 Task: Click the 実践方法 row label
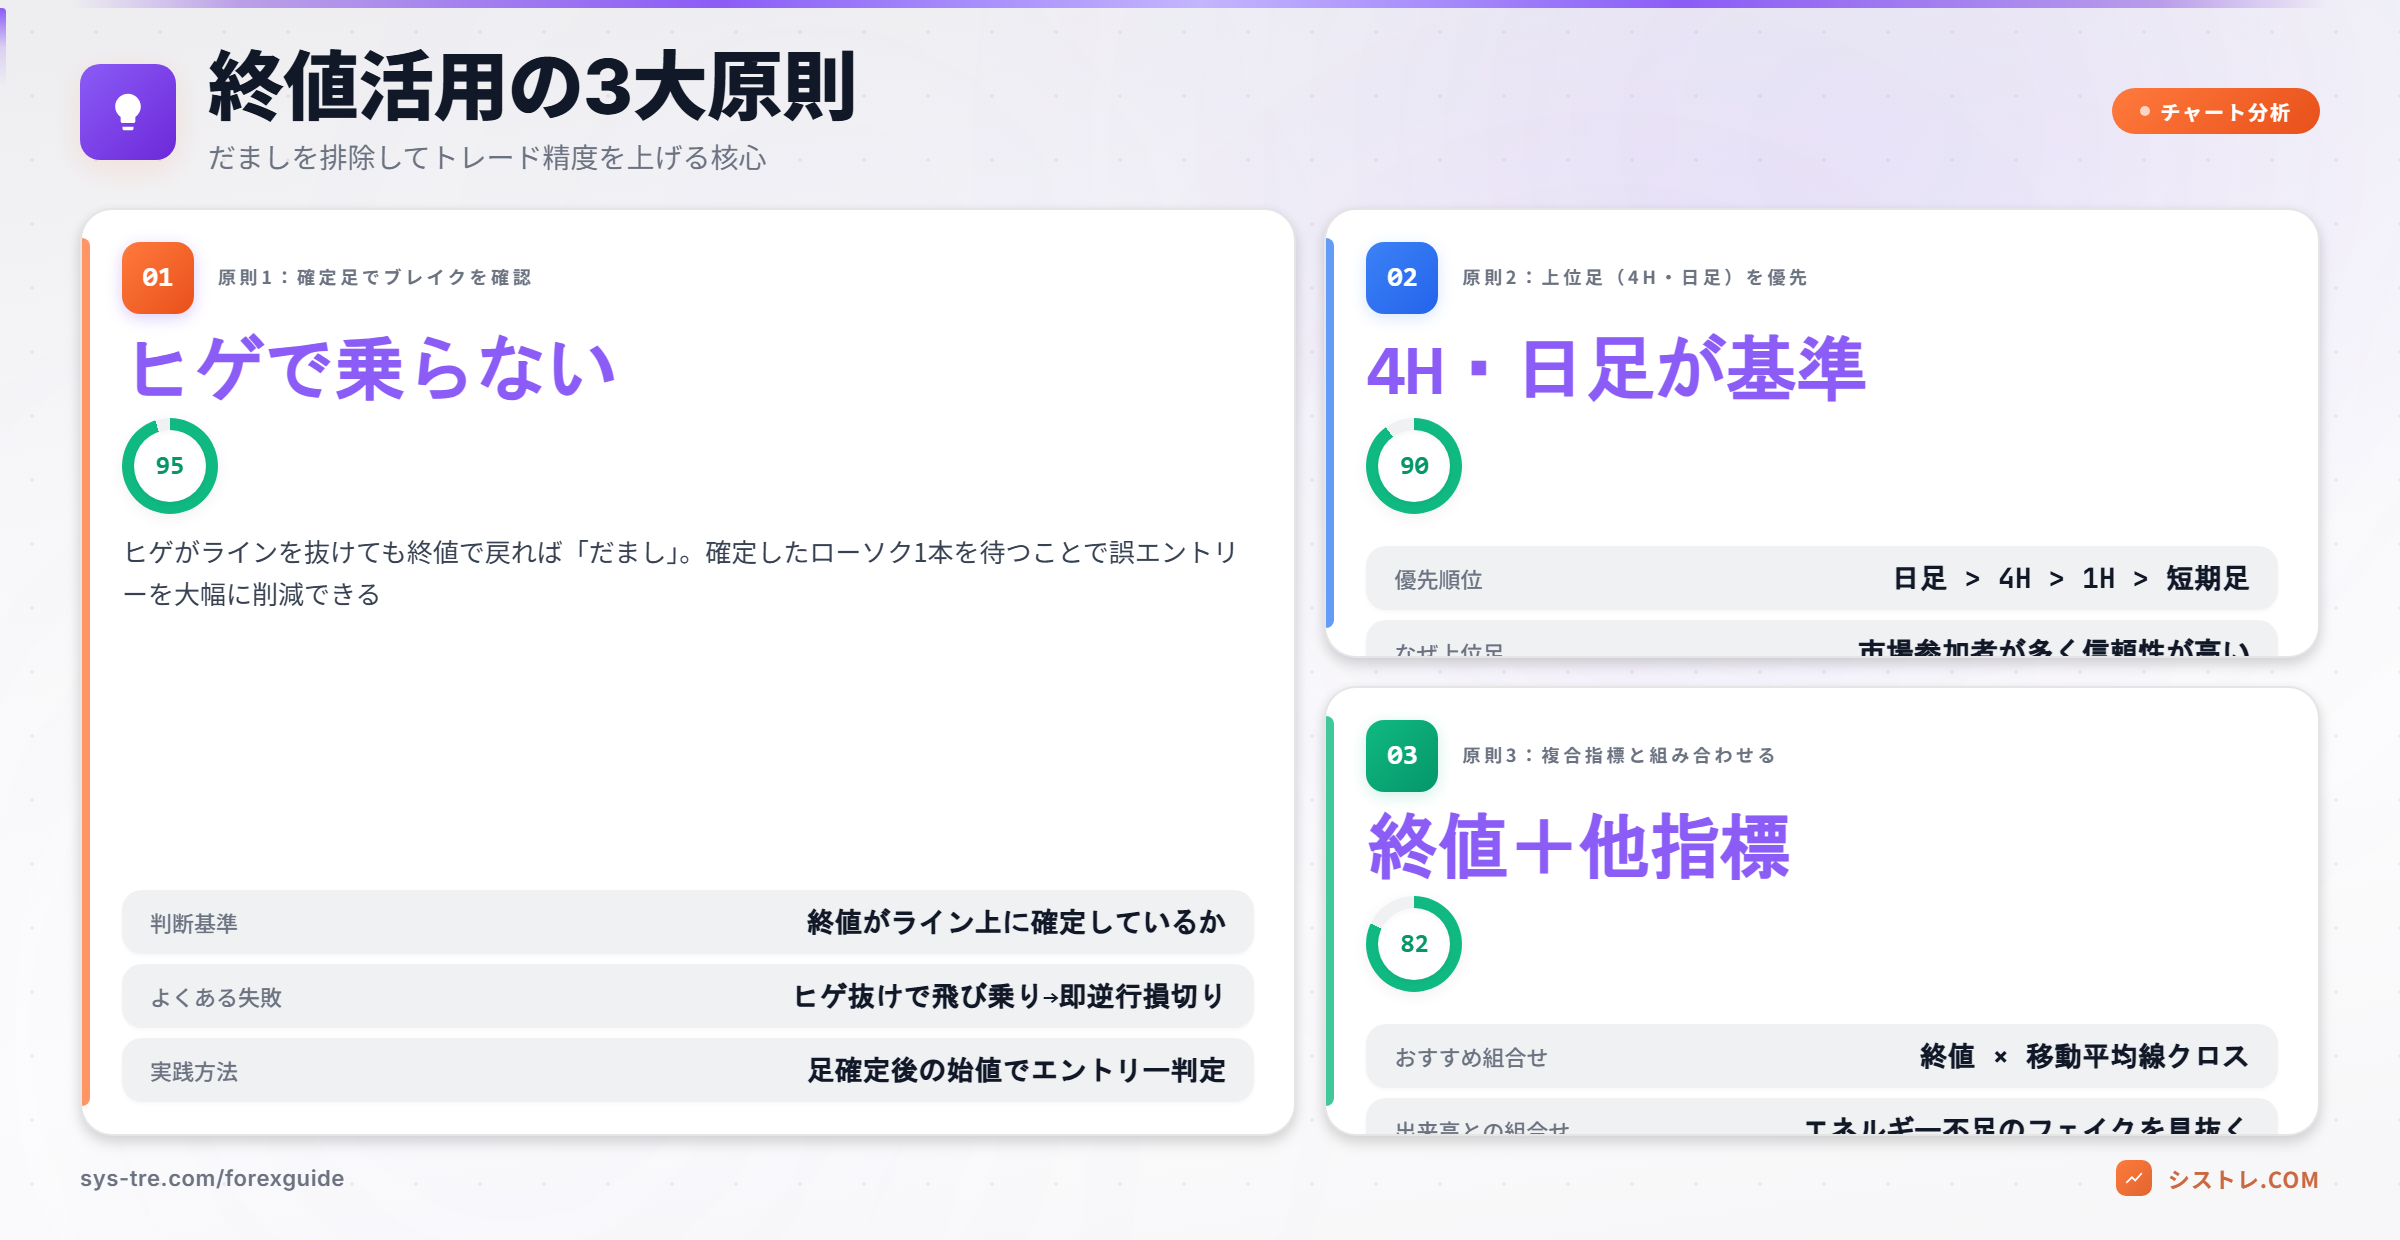[194, 1071]
